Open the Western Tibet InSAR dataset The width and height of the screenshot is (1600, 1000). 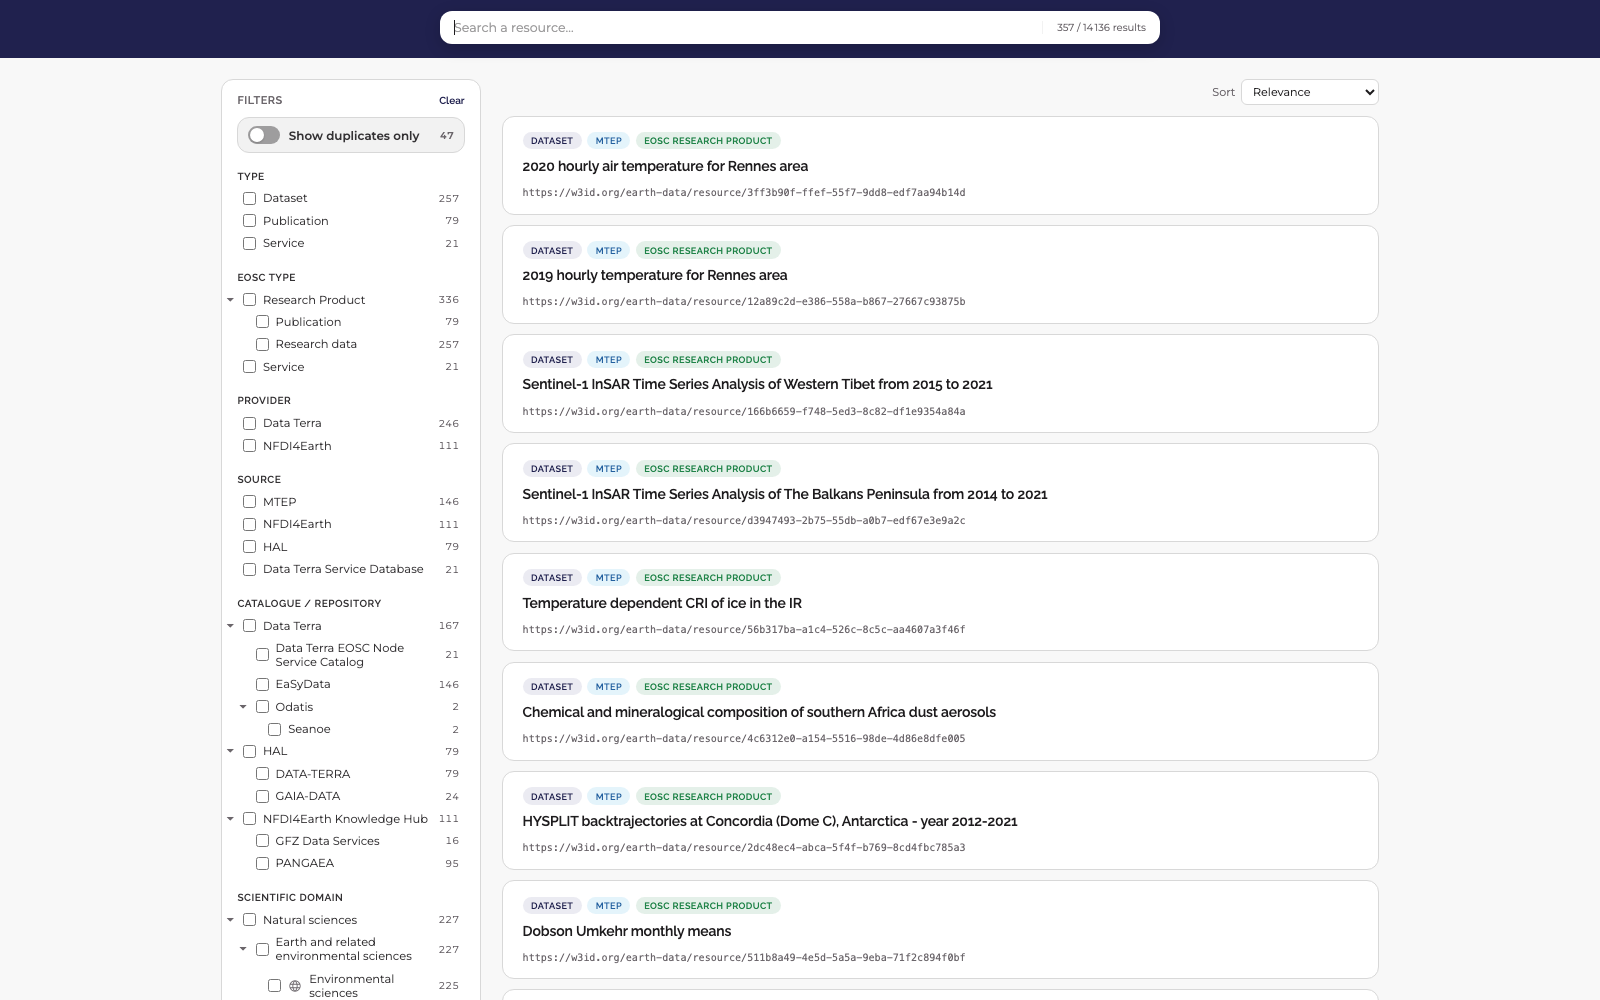[x=757, y=384]
